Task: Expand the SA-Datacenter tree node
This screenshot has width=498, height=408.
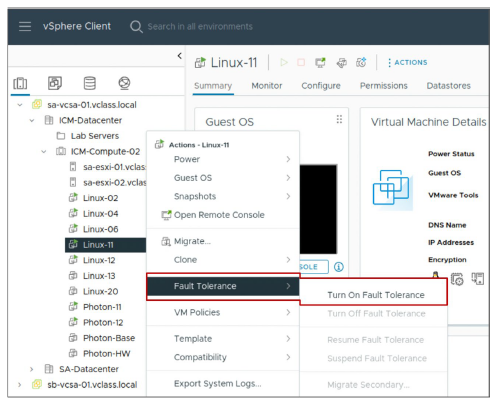Action: (32, 369)
